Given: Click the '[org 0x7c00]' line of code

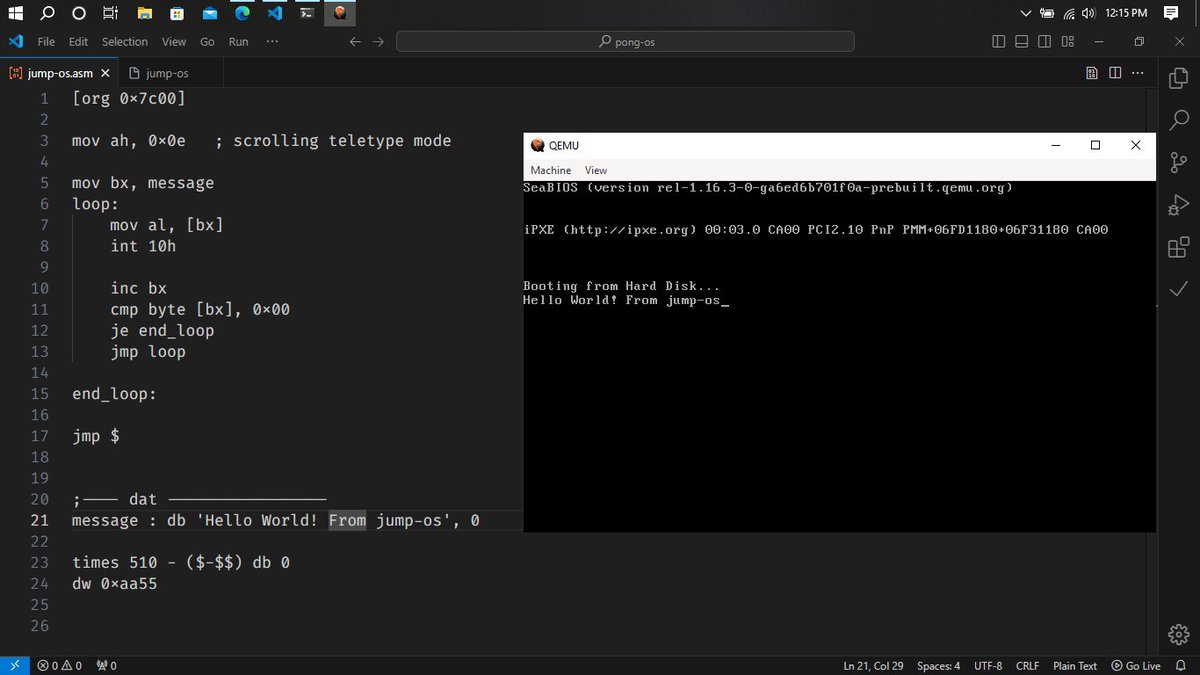Looking at the screenshot, I should pos(129,99).
